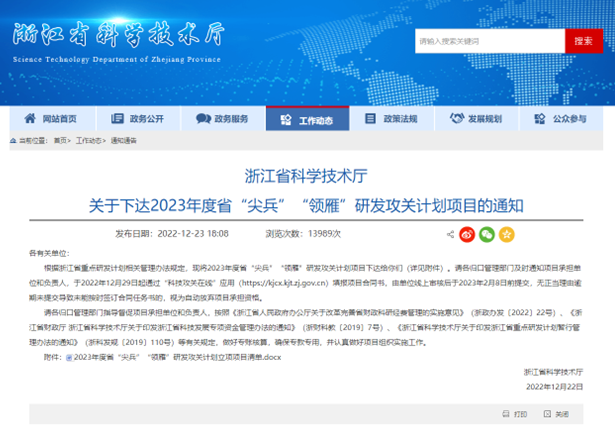
Task: Open the 政务服务 menu
Action: [223, 118]
